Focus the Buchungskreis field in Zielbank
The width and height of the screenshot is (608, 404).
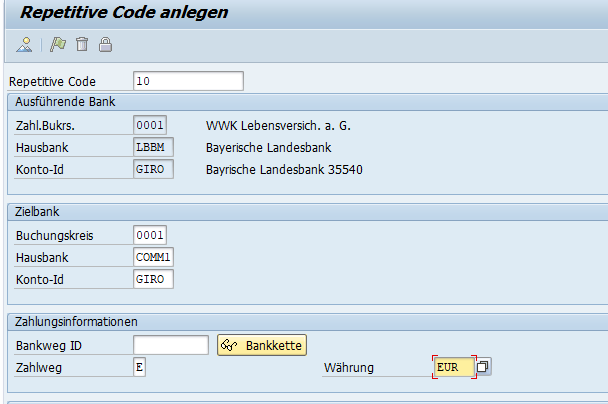coord(150,235)
